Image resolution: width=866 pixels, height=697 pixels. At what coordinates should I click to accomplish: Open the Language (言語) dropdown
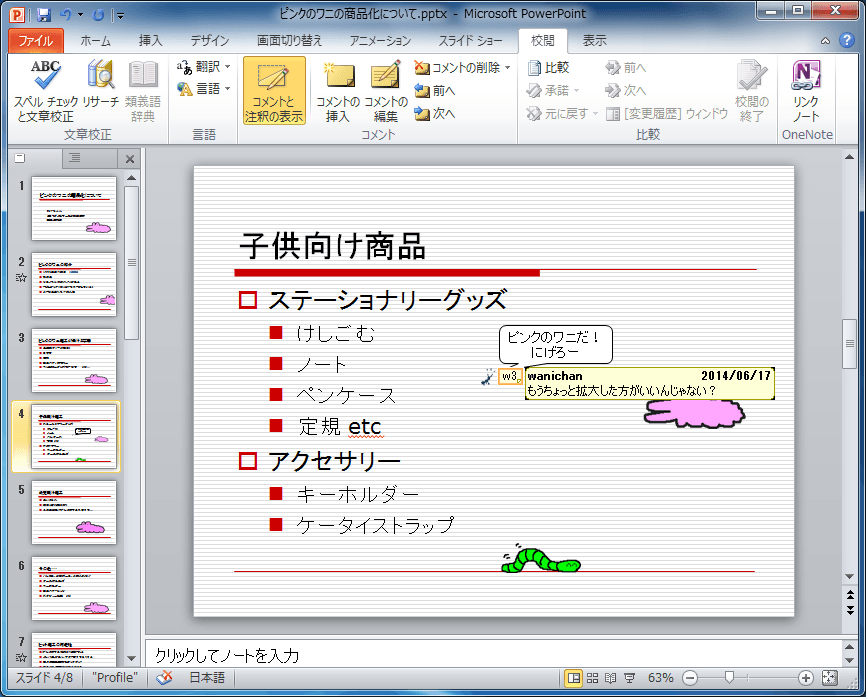(203, 89)
